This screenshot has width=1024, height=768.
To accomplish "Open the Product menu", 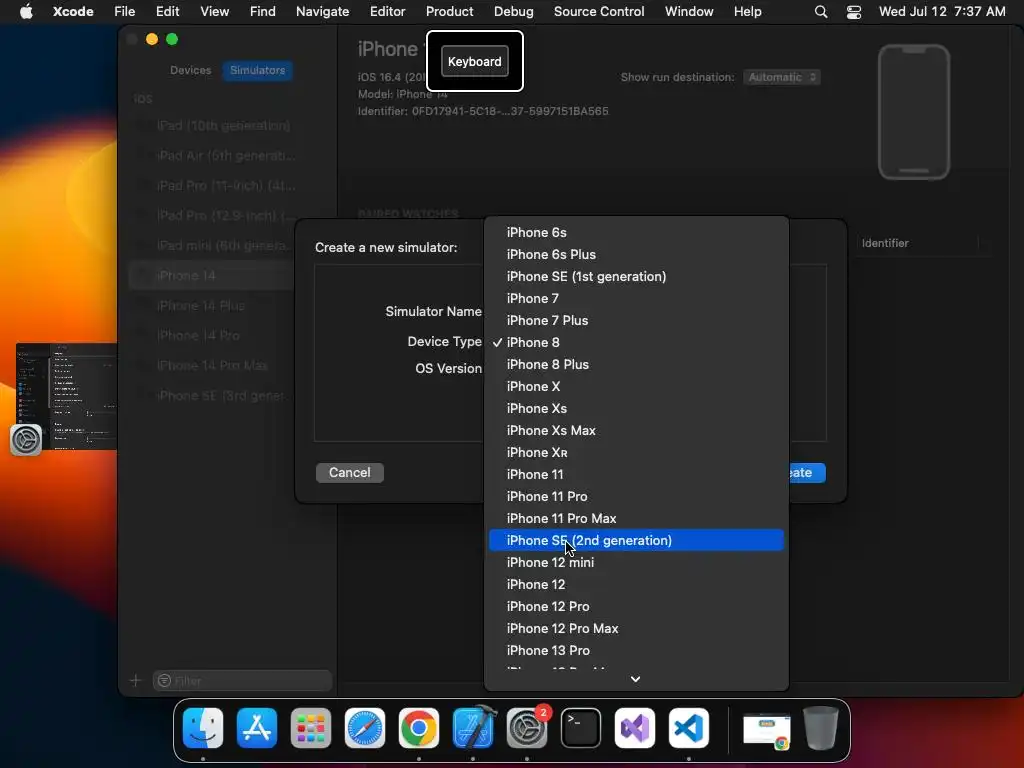I will click(x=449, y=11).
